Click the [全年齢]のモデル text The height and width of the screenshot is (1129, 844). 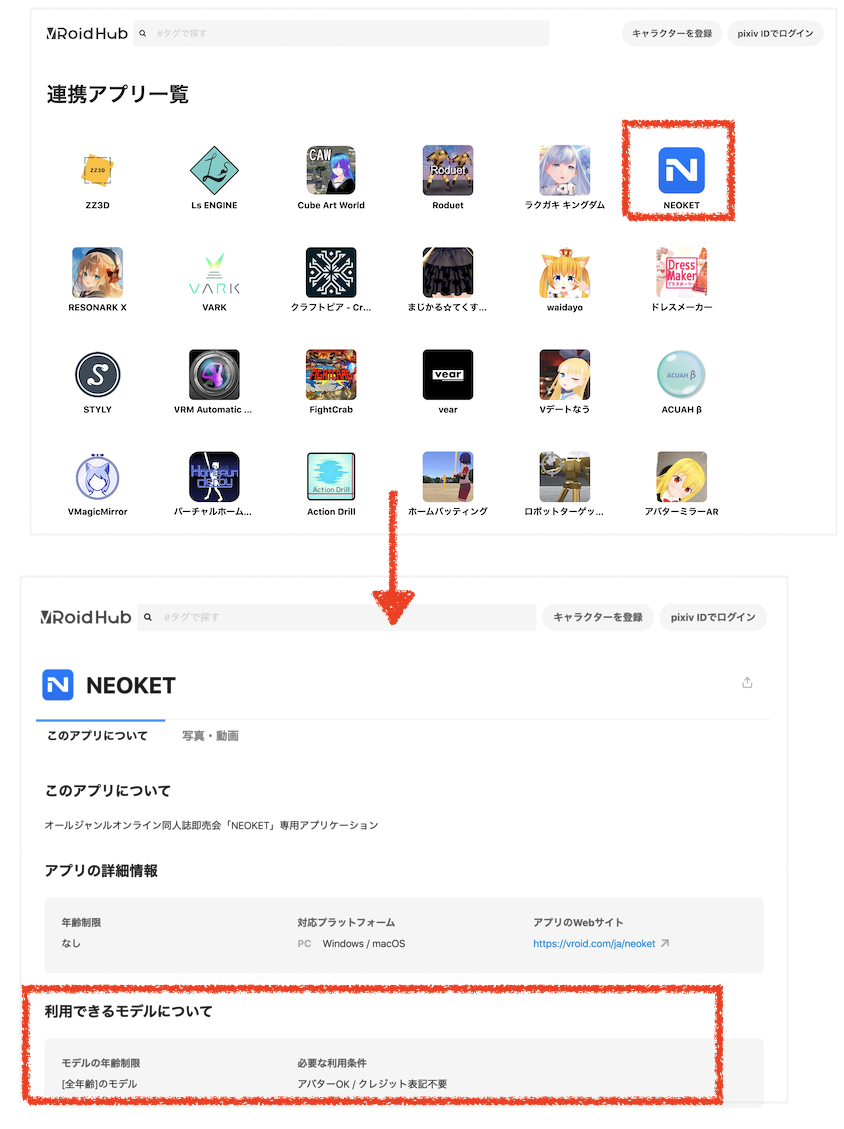coord(99,1084)
